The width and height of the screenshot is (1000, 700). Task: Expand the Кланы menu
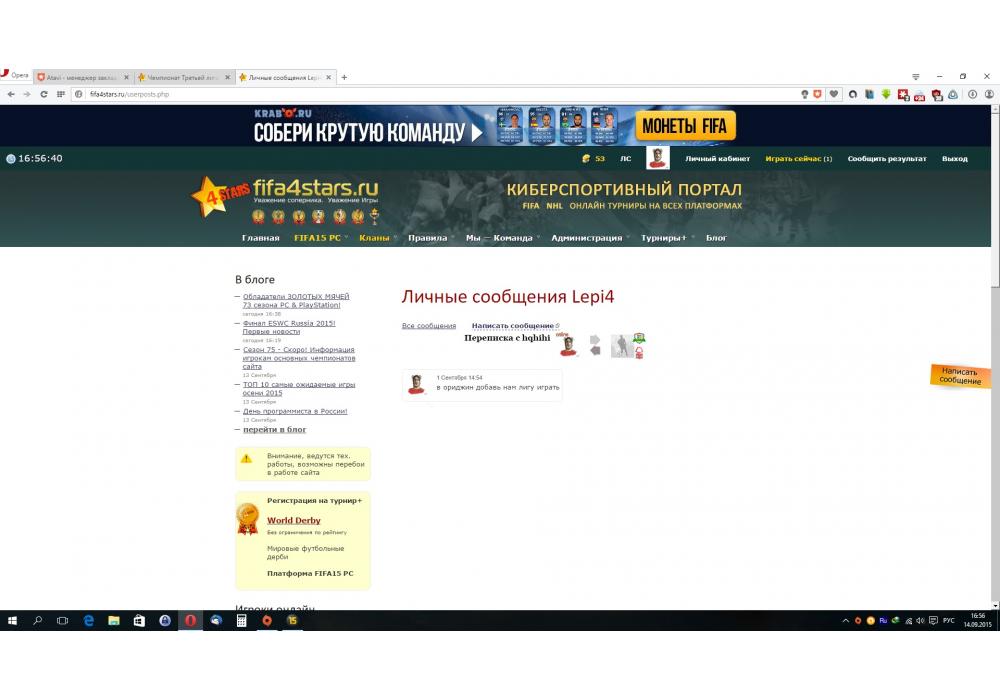(374, 238)
